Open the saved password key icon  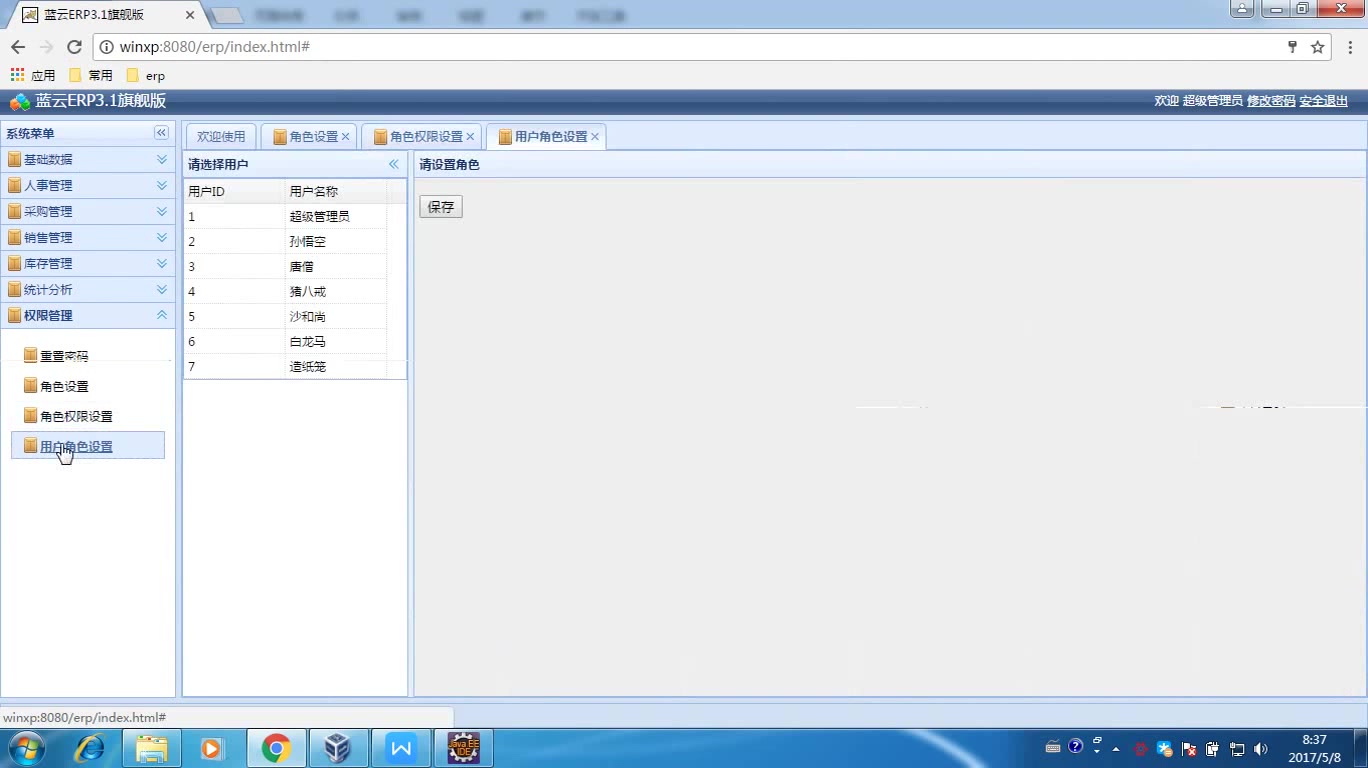click(1292, 47)
